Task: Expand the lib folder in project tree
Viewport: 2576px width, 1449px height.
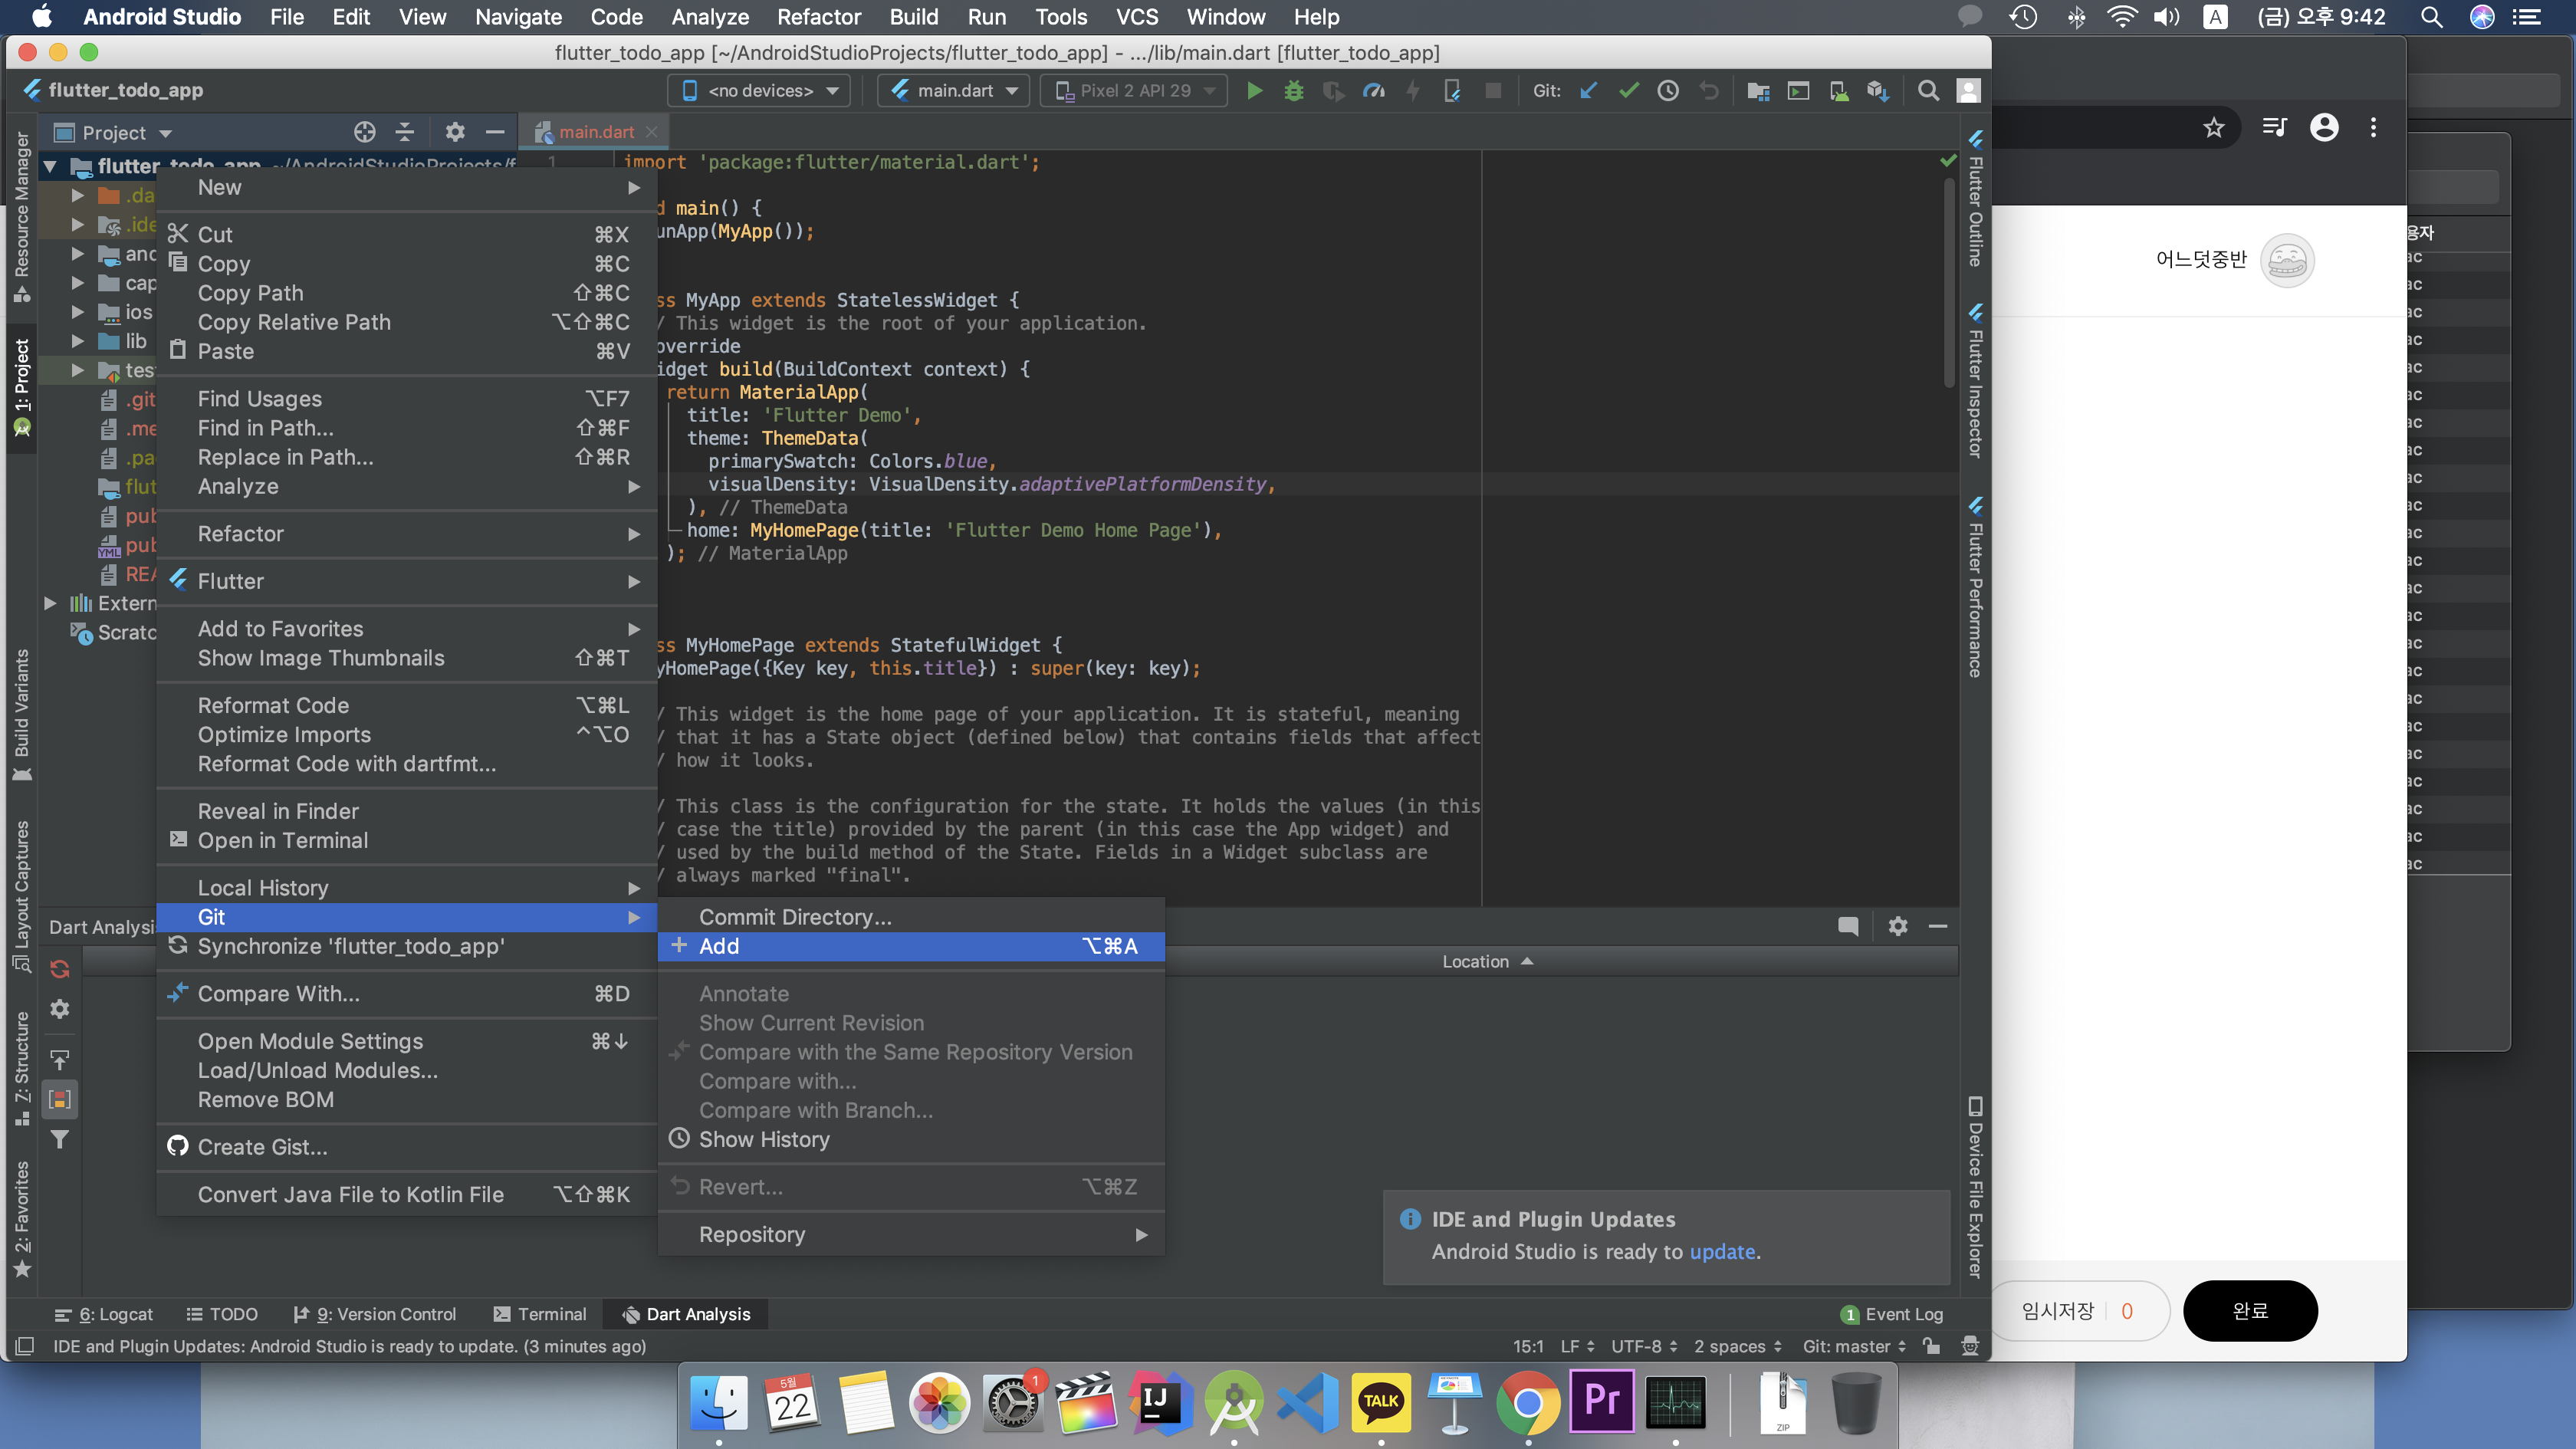Action: pos(78,341)
